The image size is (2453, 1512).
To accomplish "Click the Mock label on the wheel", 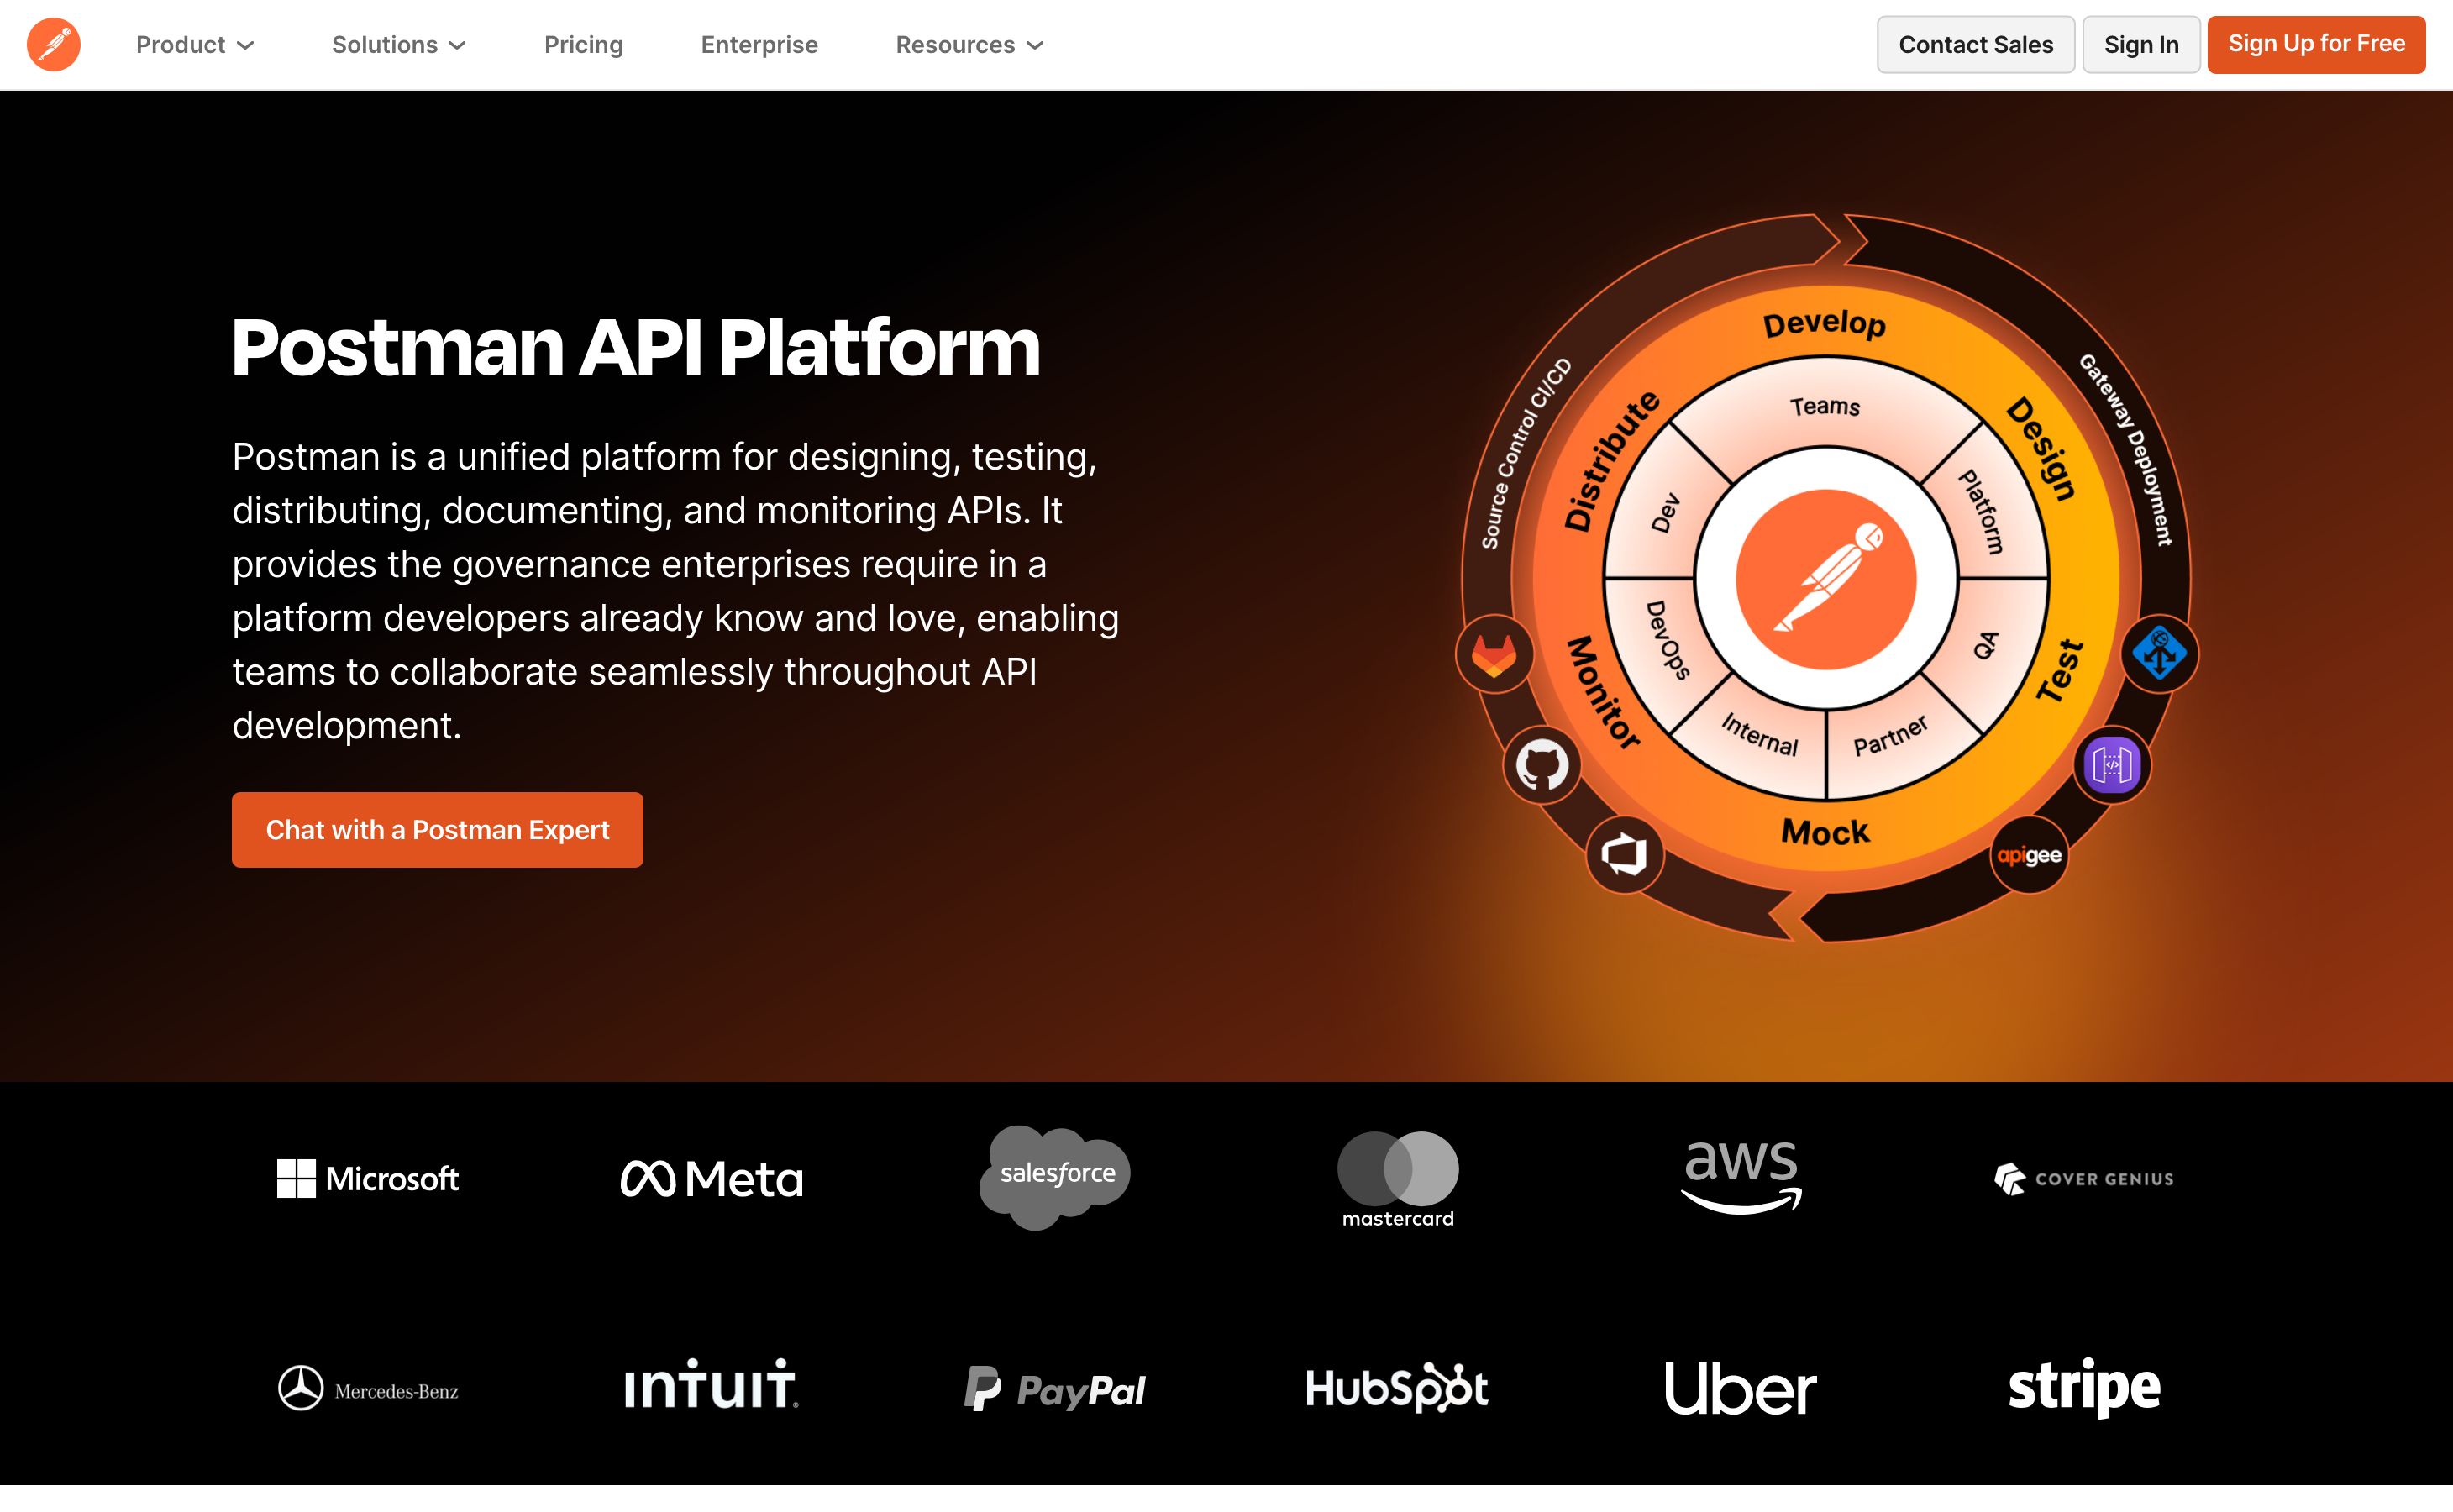I will 1826,832.
